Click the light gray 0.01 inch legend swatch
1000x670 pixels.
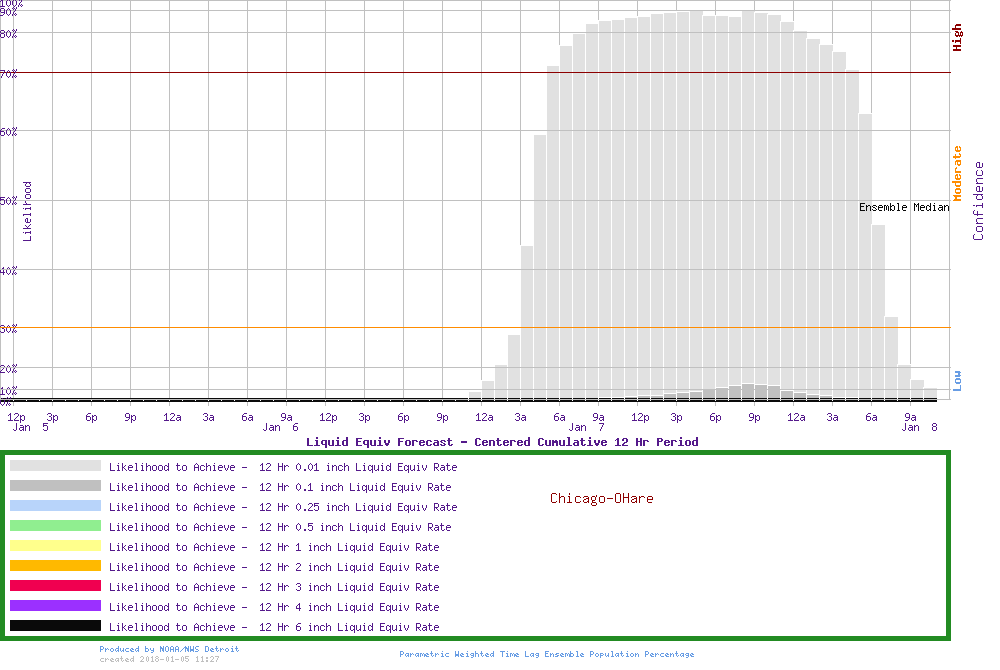click(55, 466)
